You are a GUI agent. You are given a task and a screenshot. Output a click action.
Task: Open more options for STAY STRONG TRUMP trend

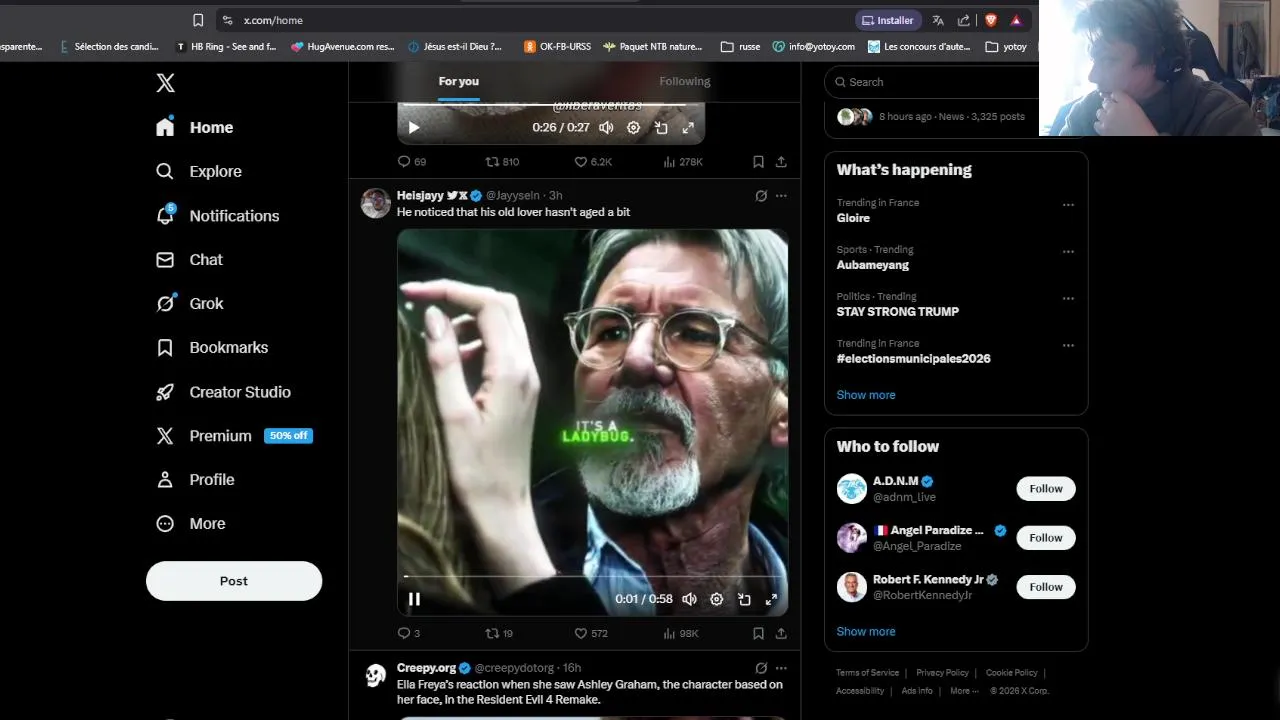pyautogui.click(x=1068, y=298)
